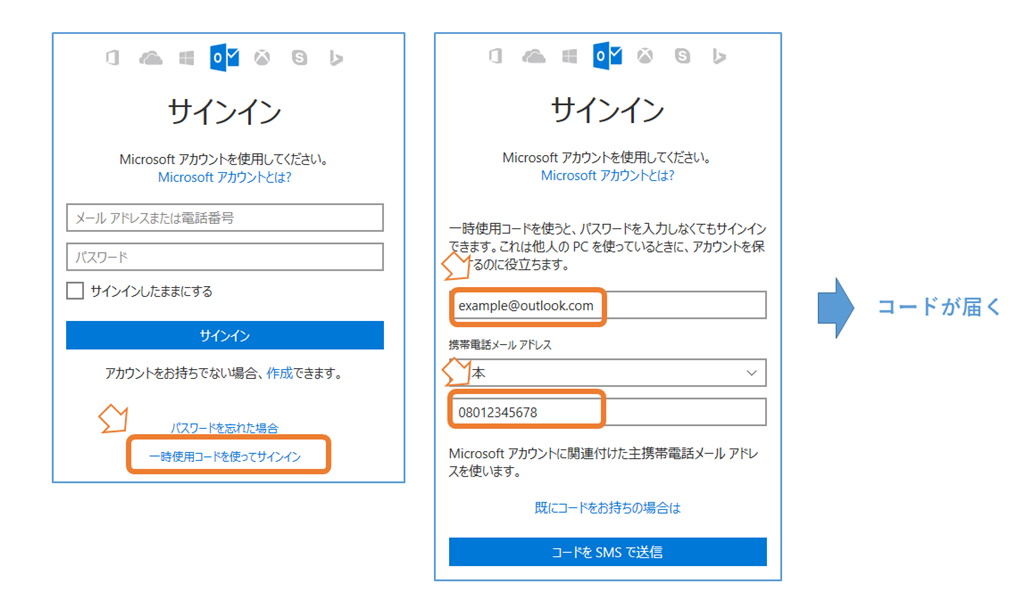Click the パスワードを忘れた場合 link
The image size is (1024, 591).
pos(225,428)
